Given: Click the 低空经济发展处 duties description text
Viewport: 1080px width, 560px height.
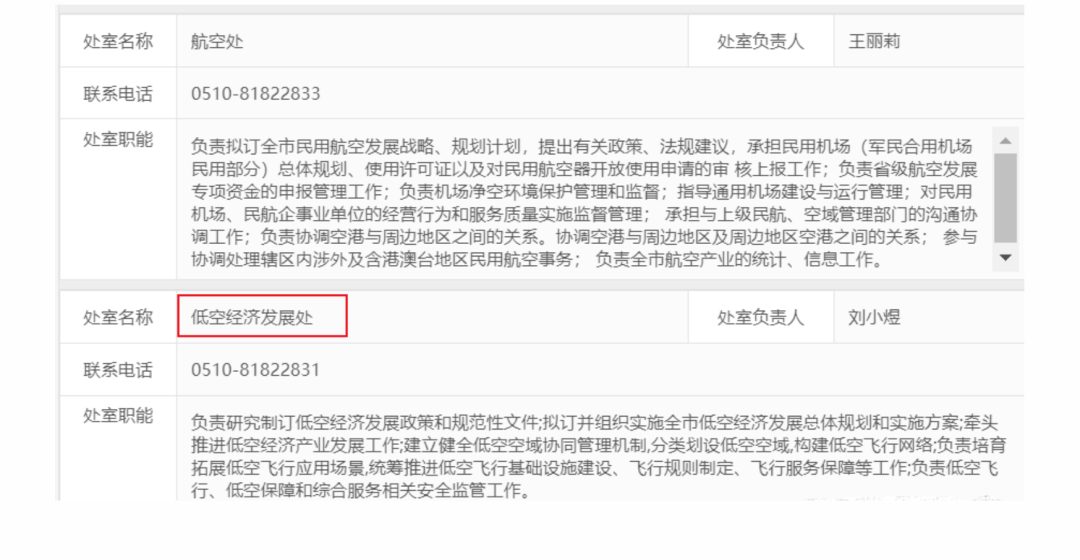Looking at the screenshot, I should pyautogui.click(x=598, y=456).
